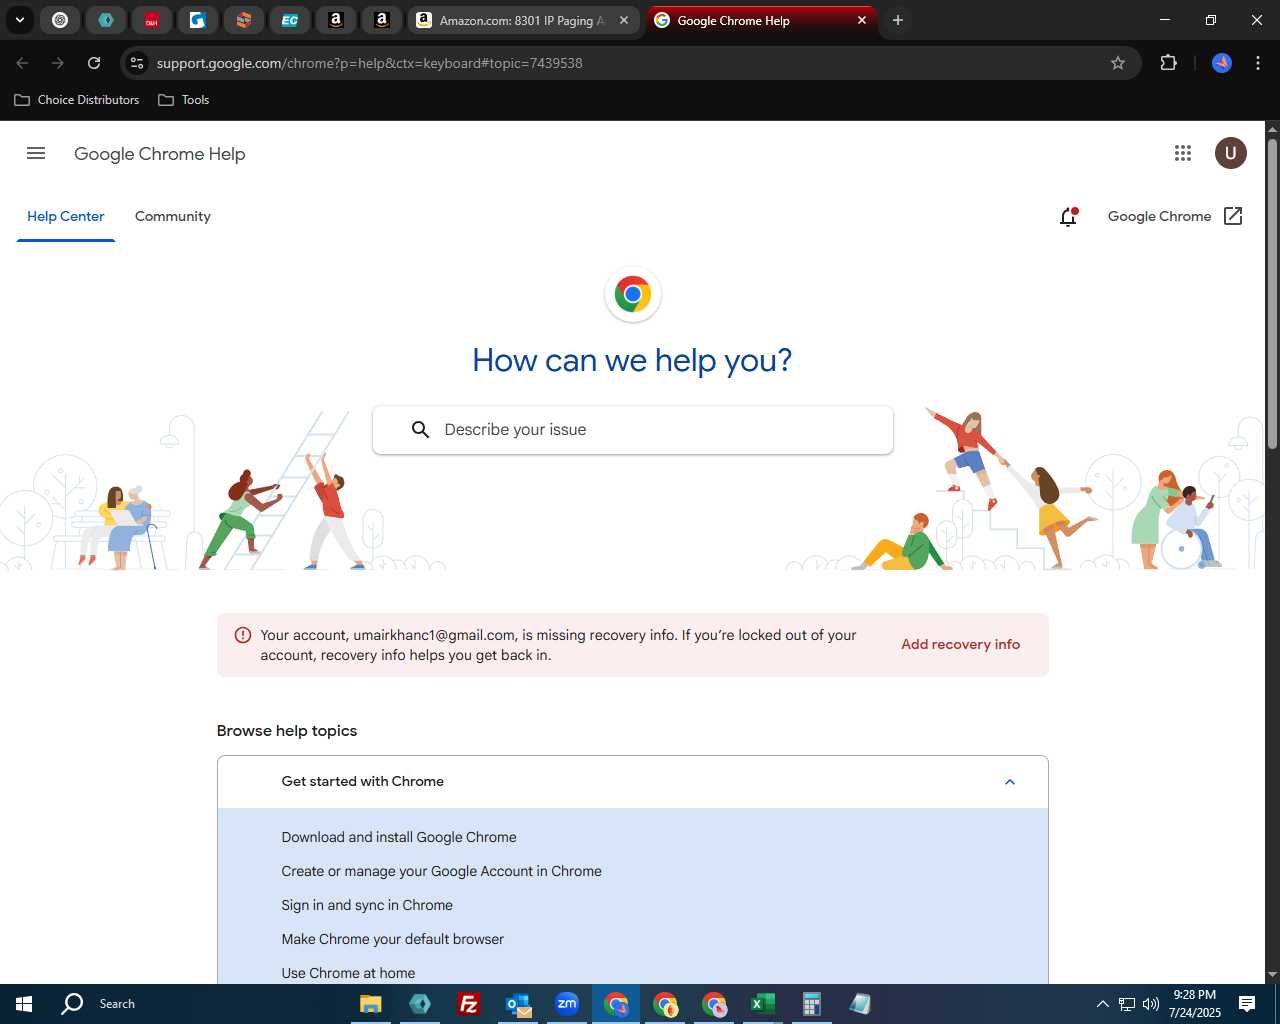The width and height of the screenshot is (1280, 1024).
Task: Open Zoom from the taskbar
Action: pos(567,1004)
